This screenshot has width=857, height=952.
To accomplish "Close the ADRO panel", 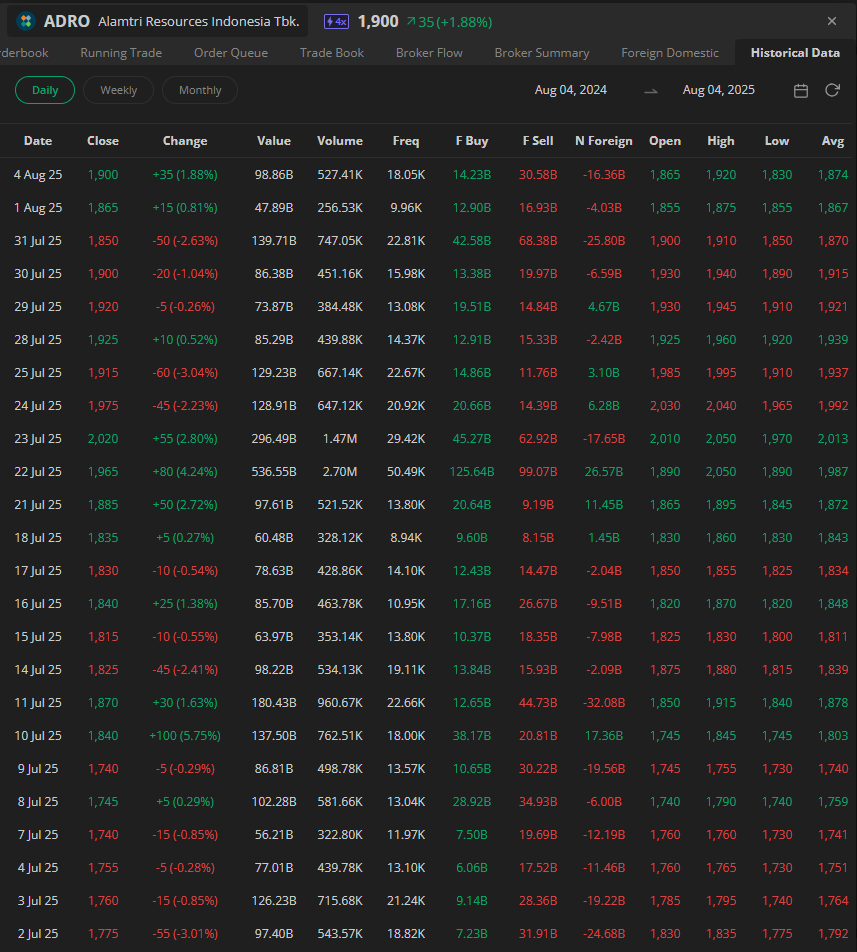I will coord(832,21).
